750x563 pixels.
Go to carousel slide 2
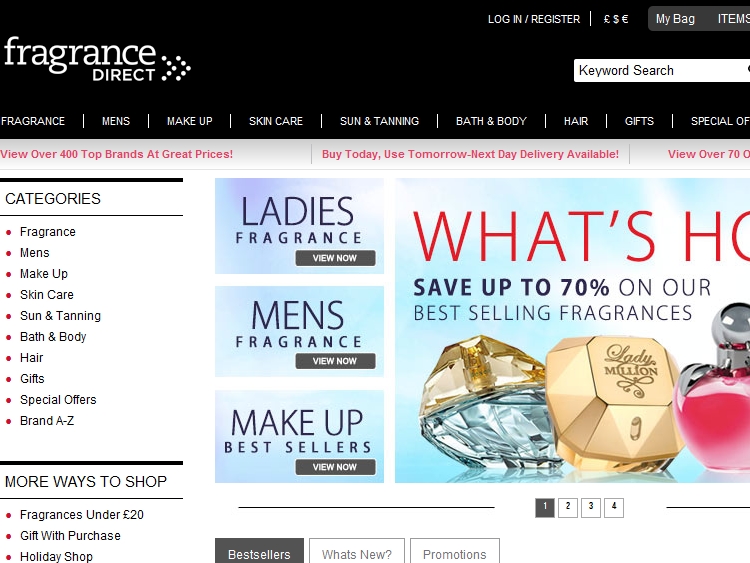(568, 508)
